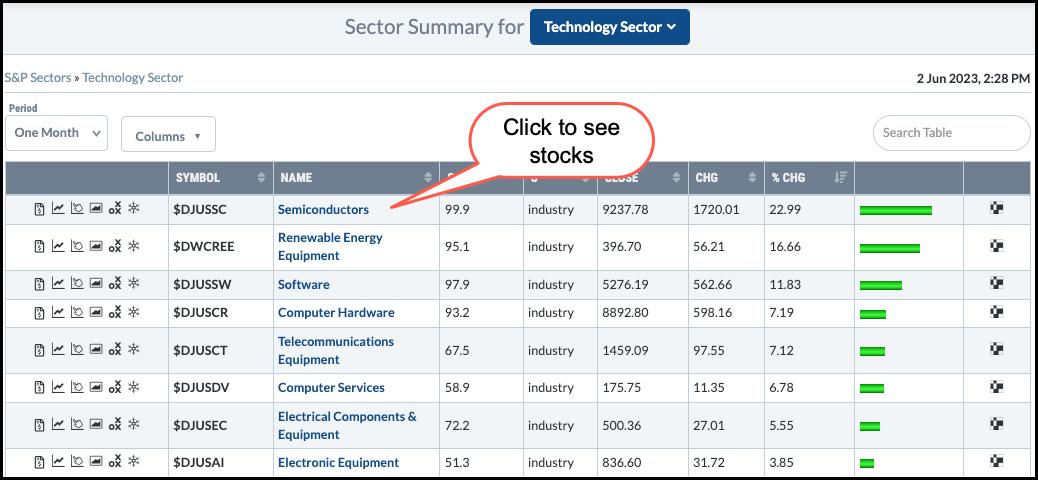
Task: Expand the One Month period dropdown
Action: (56, 133)
